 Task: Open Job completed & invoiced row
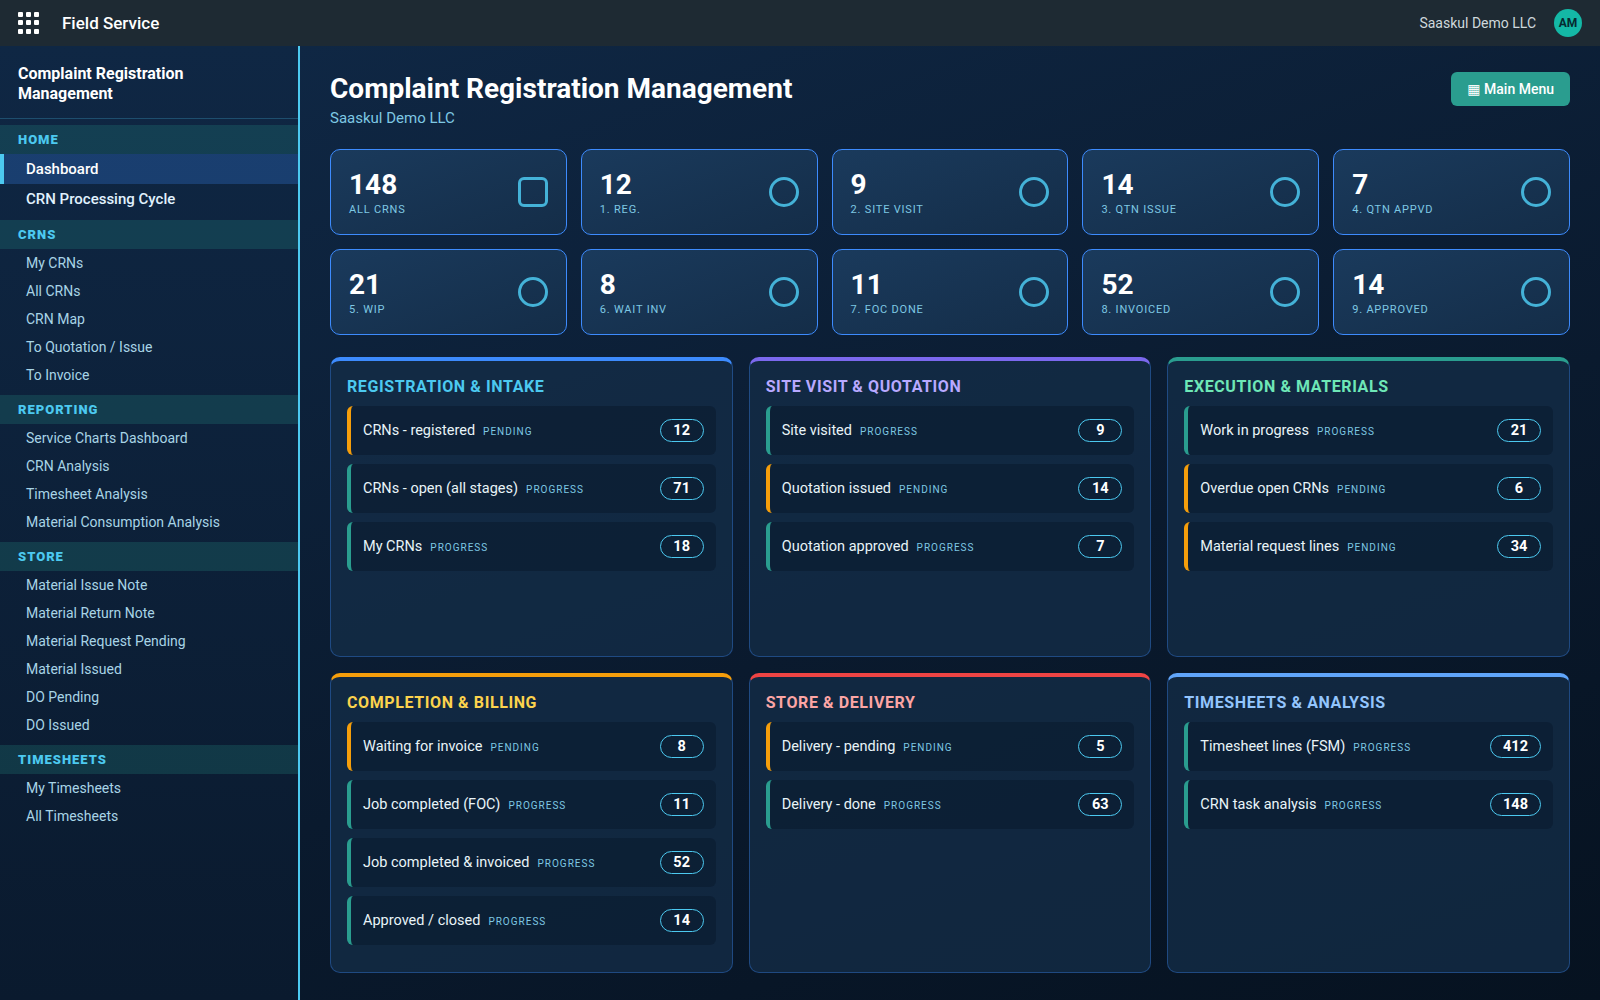(x=531, y=862)
